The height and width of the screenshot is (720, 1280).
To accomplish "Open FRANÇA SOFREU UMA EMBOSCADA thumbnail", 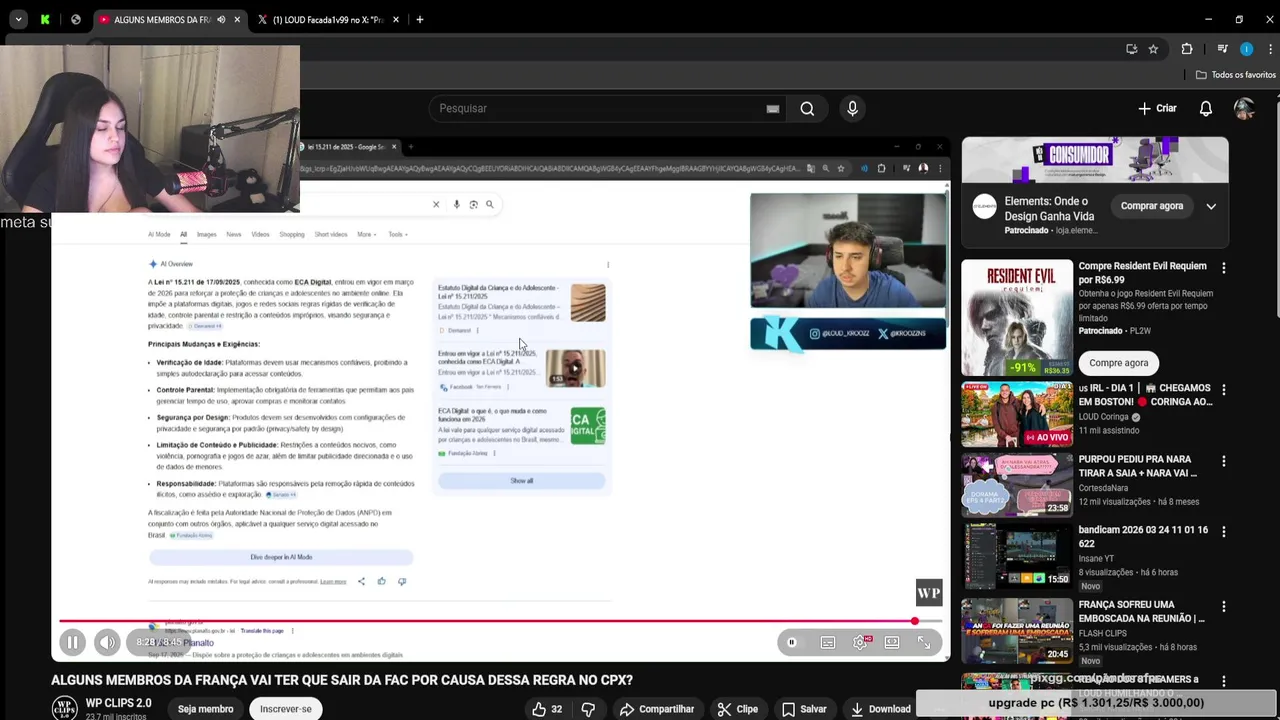I will point(1017,630).
